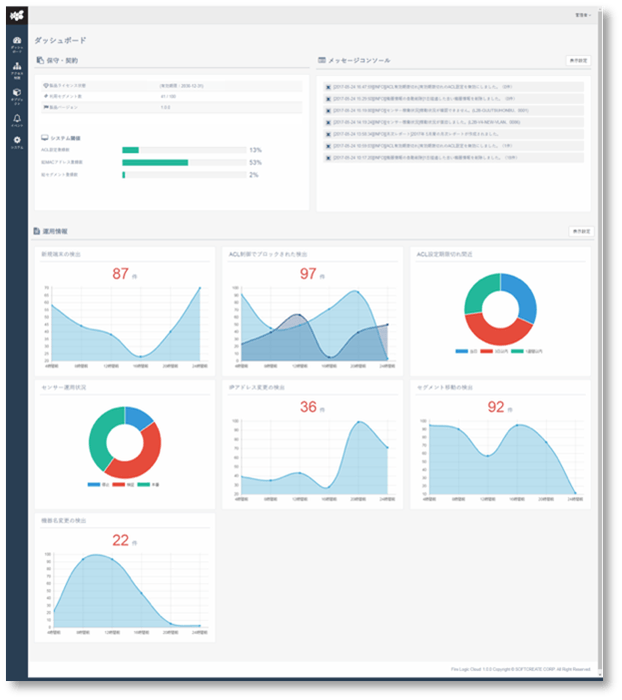
Task: Click the document icon beside the 運用情報 heading
Action: click(37, 231)
